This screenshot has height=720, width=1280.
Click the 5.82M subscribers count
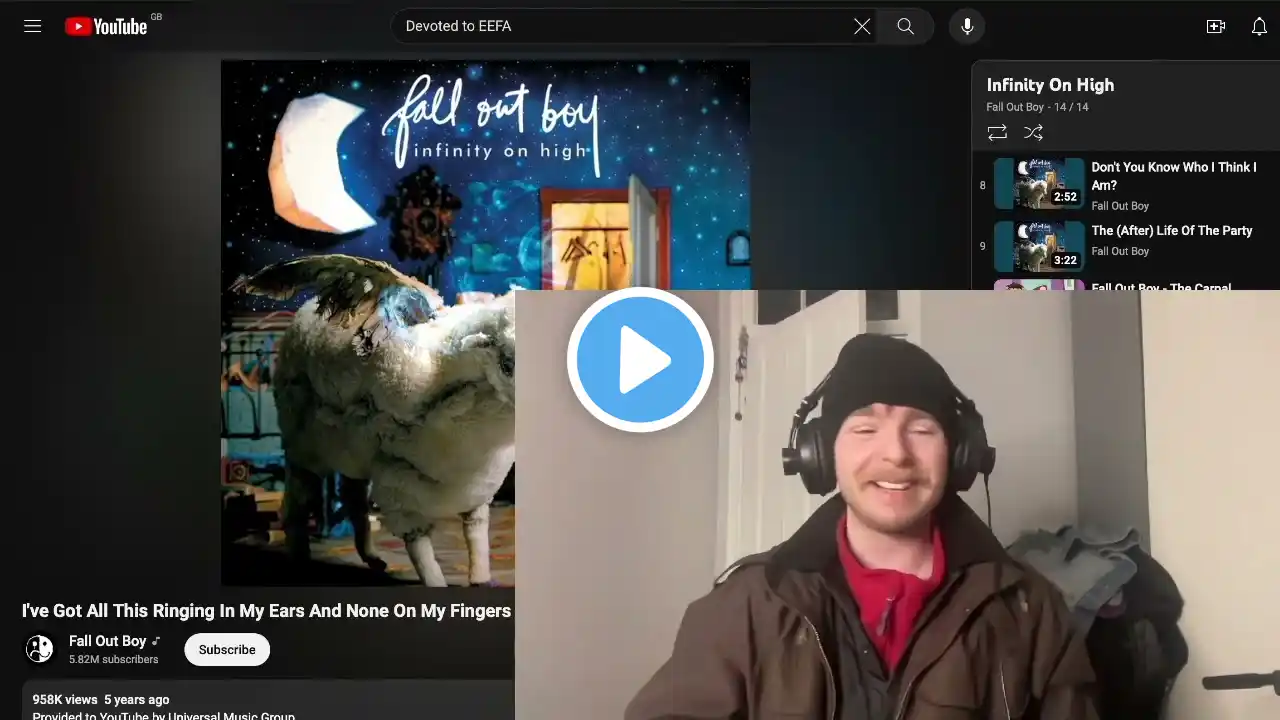tap(114, 660)
